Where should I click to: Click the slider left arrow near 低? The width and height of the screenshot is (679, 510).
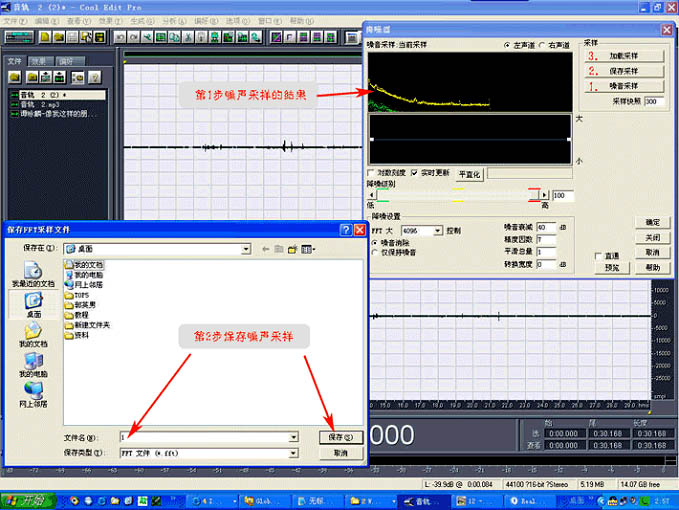coord(372,195)
